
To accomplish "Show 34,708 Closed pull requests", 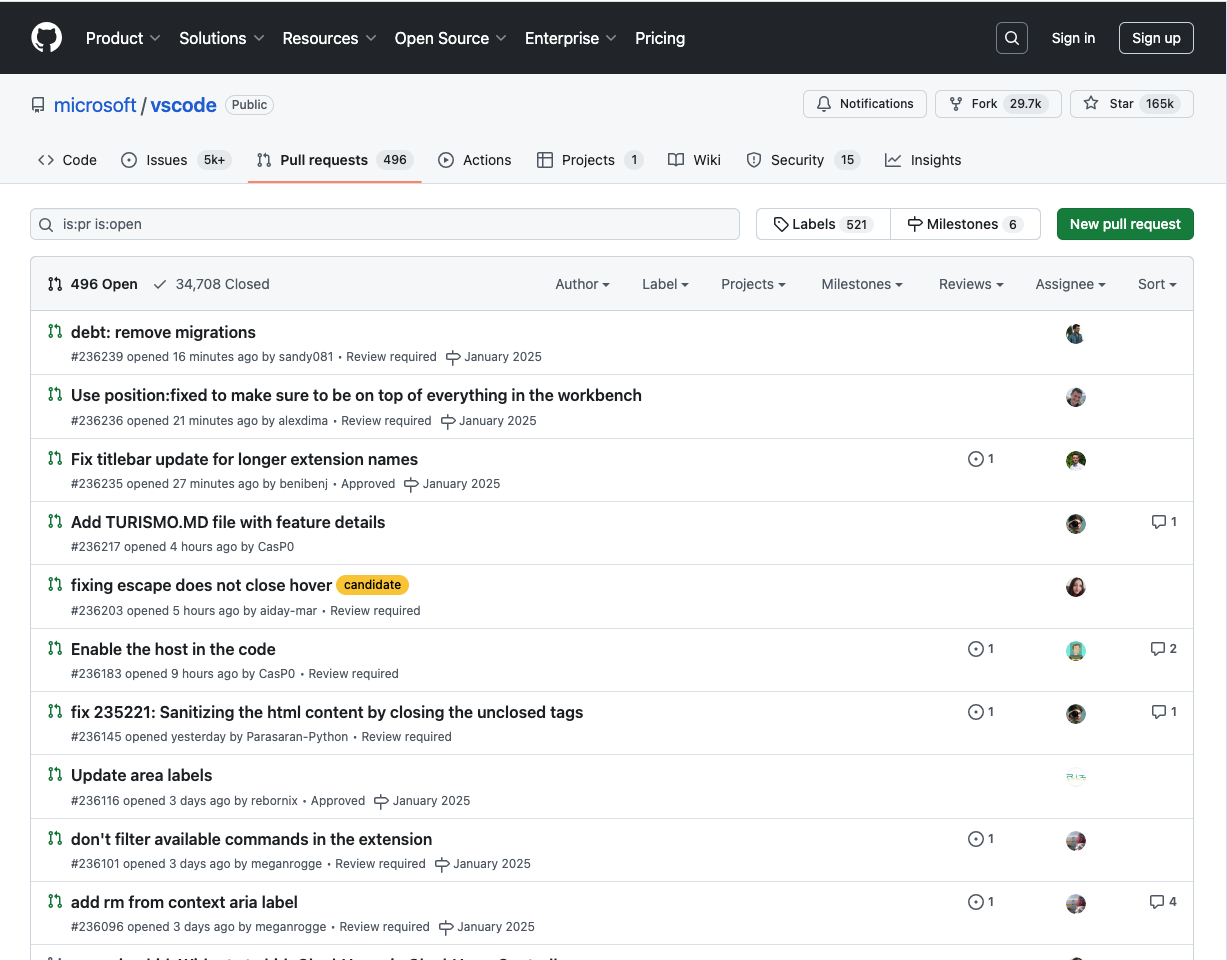I will click(211, 284).
